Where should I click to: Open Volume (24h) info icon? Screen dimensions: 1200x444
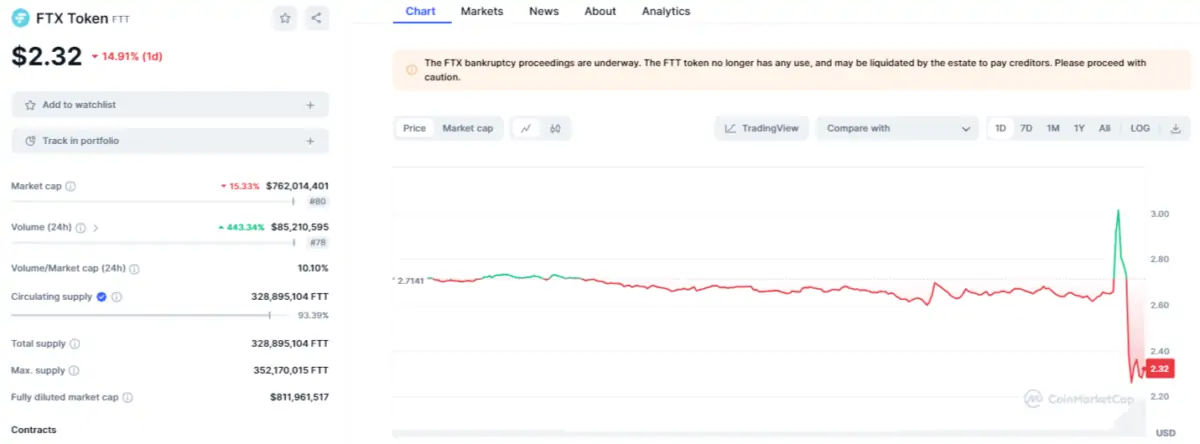(x=81, y=227)
